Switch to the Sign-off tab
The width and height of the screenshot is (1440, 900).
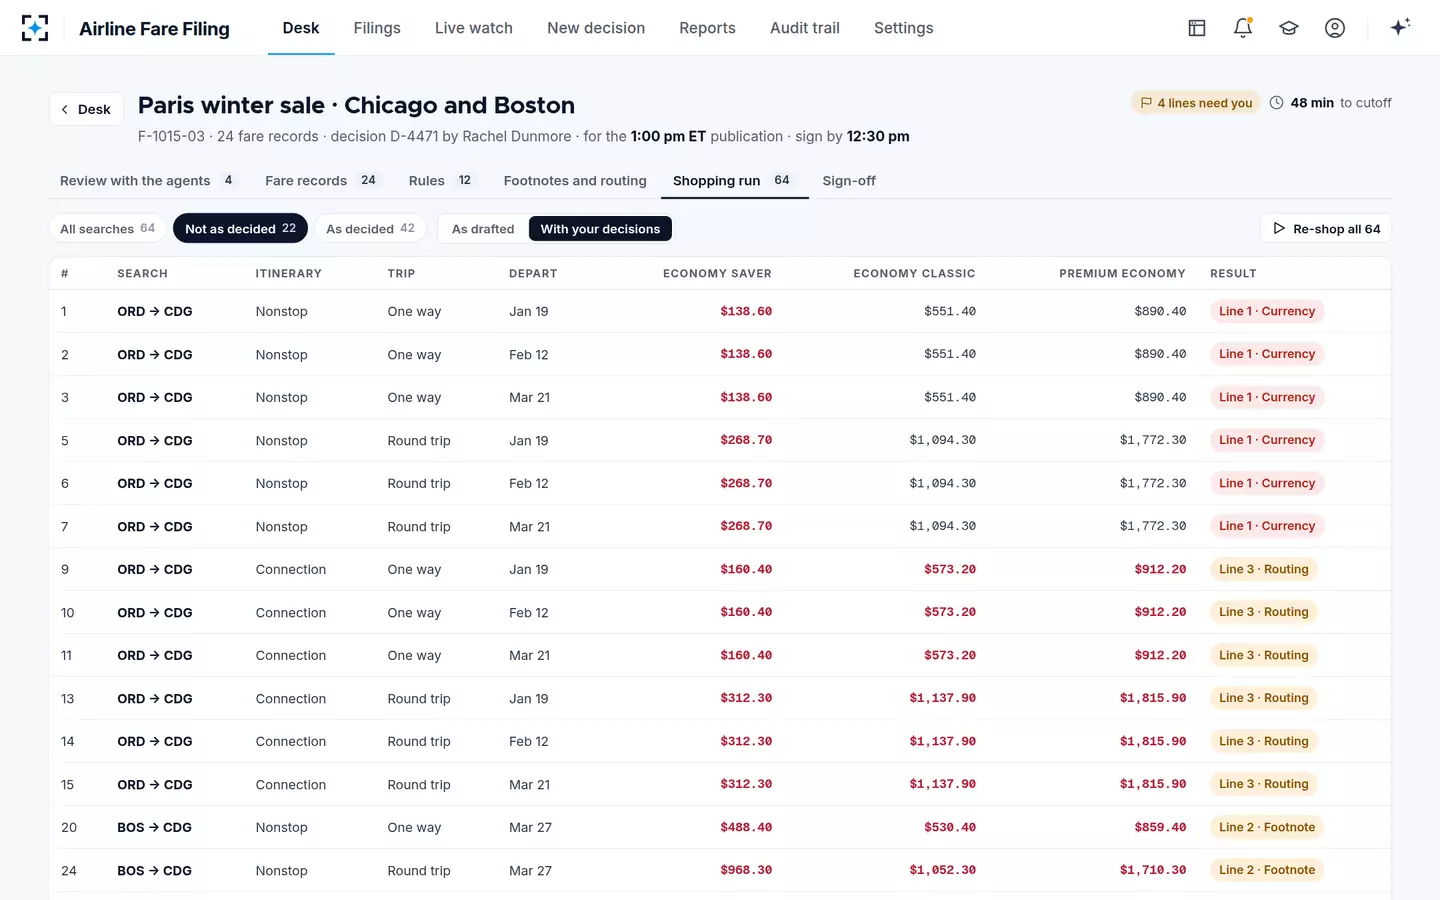[849, 181]
